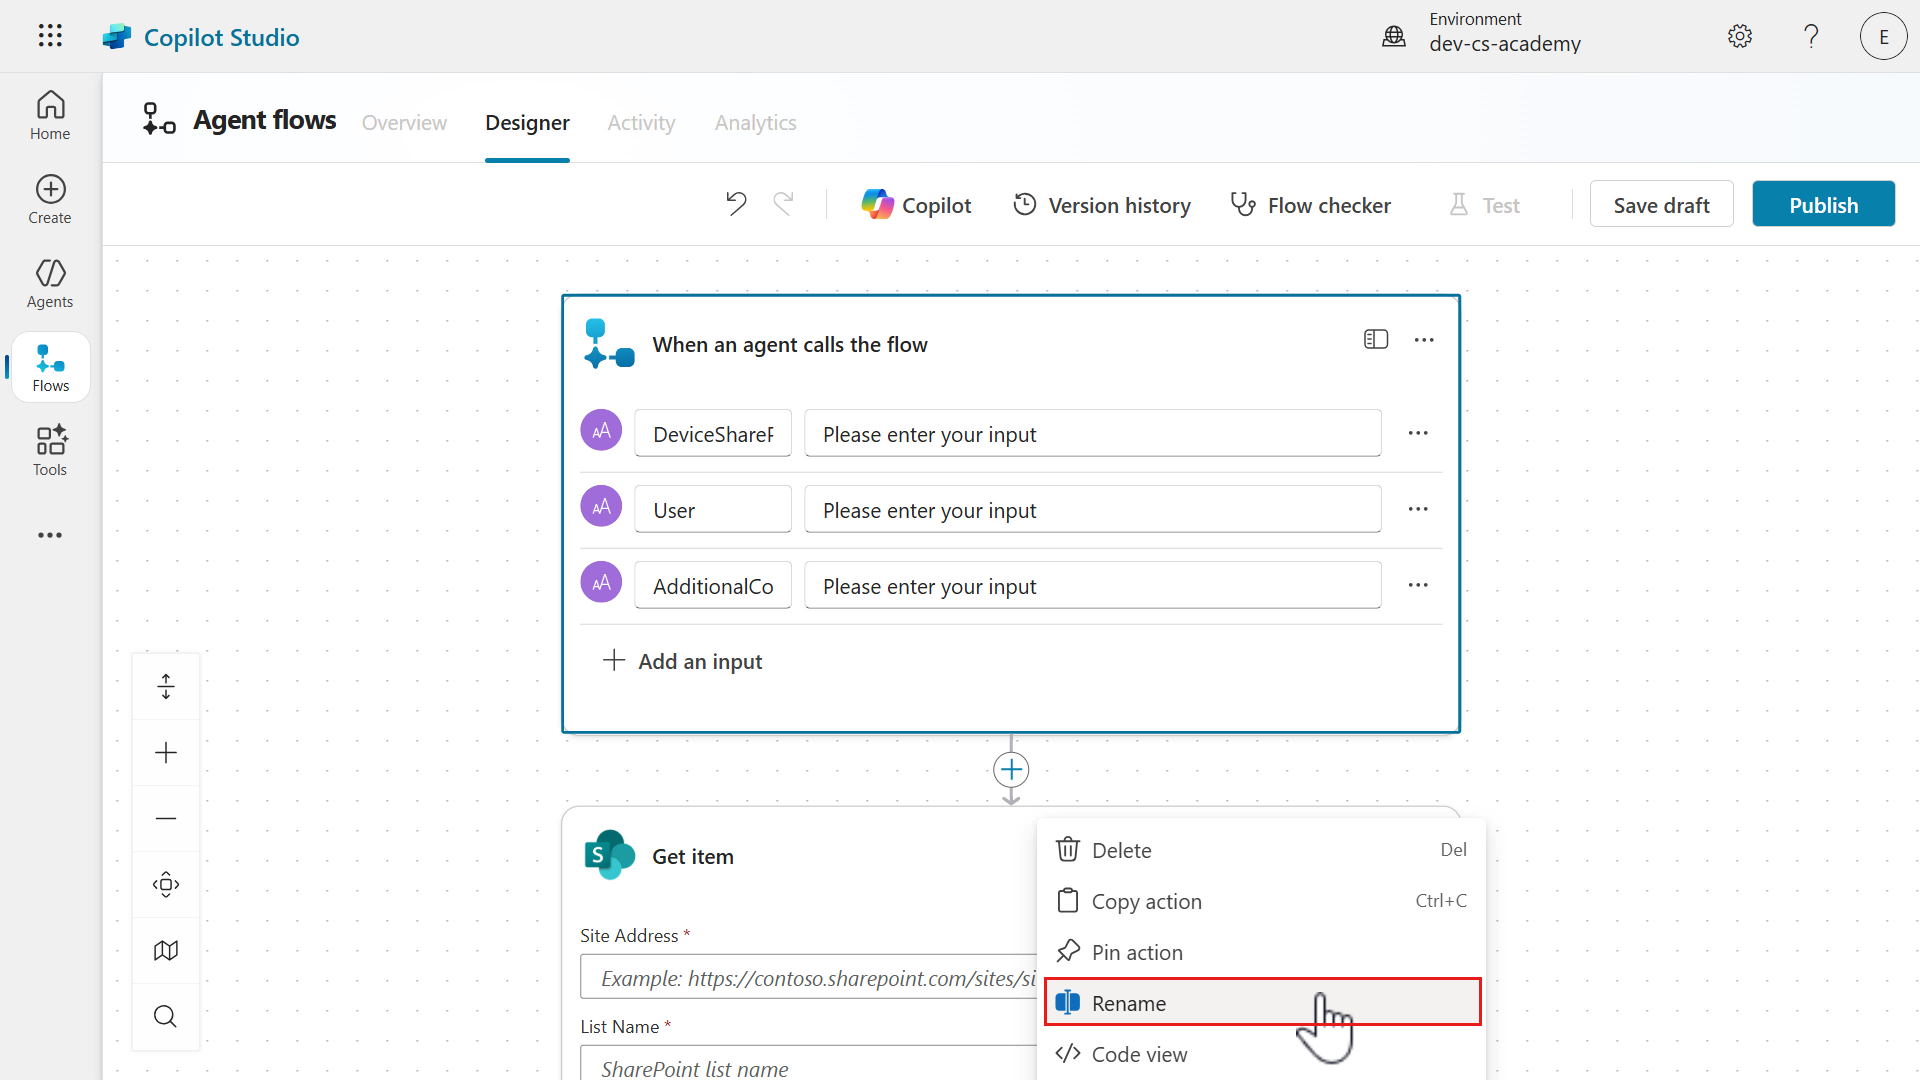Toggle the trigger card side panel icon
This screenshot has height=1080, width=1920.
pos(1376,340)
